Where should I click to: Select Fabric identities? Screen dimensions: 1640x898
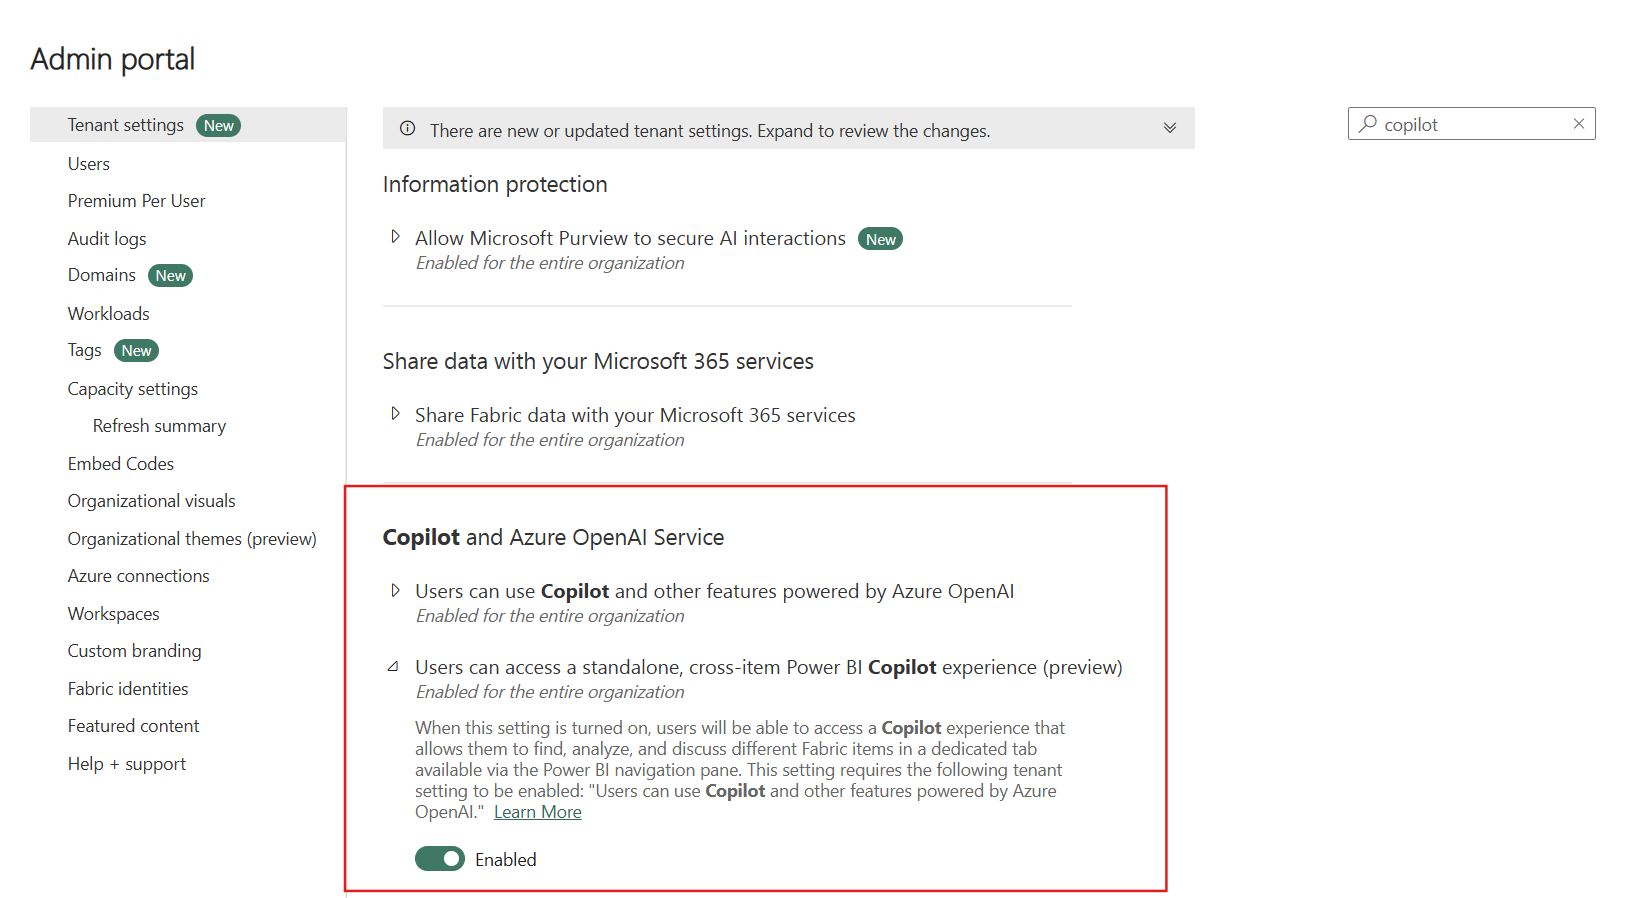128,689
